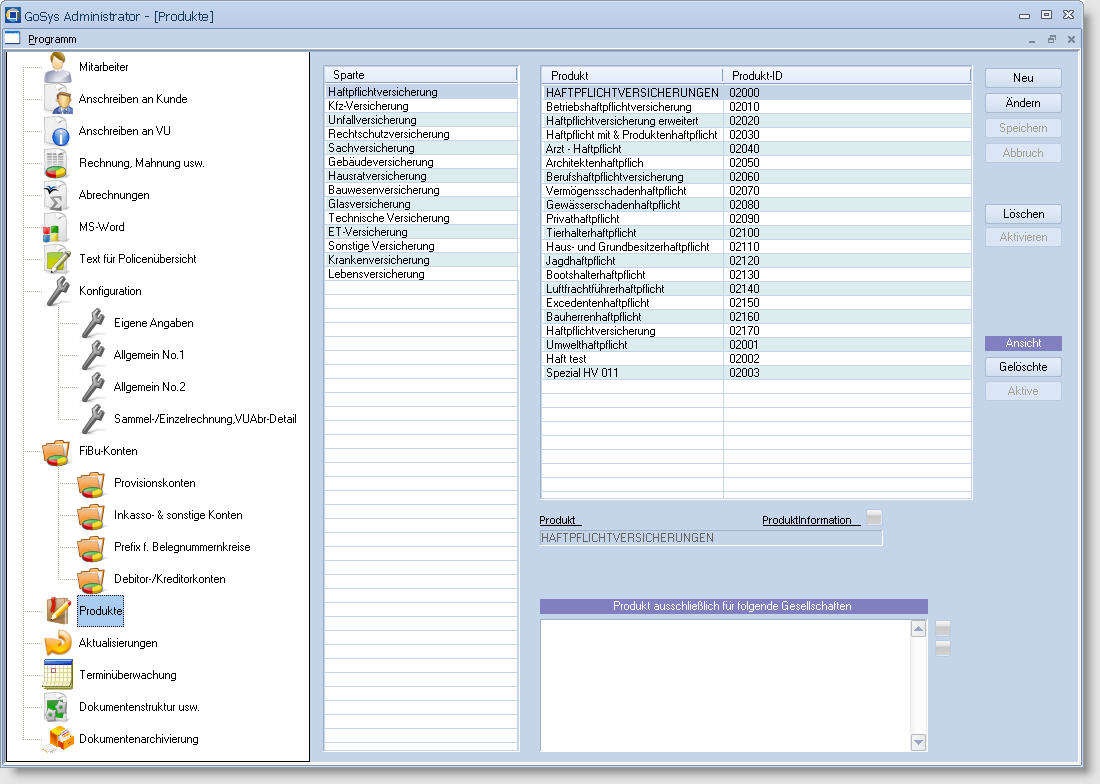1100x784 pixels.
Task: Select the Konfiguration tree node
Action: pos(110,291)
